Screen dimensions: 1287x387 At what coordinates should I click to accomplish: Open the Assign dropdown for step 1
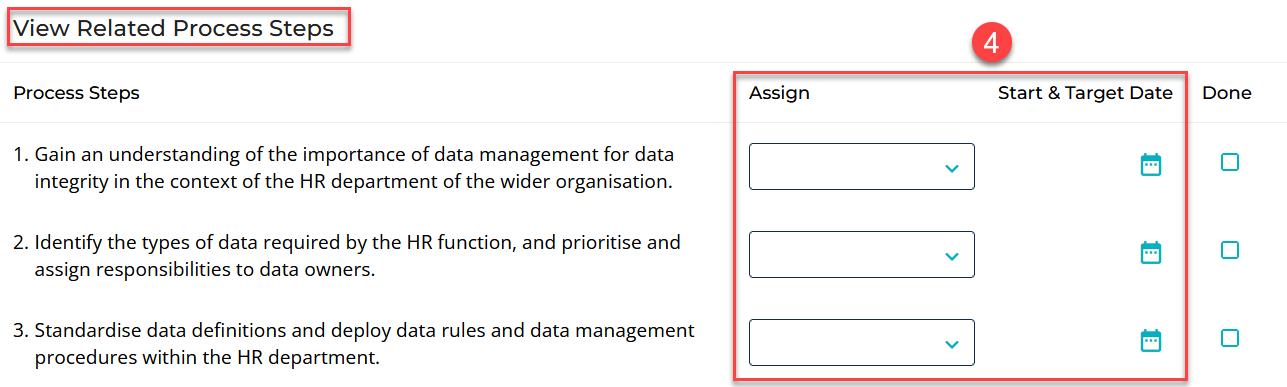coord(862,166)
